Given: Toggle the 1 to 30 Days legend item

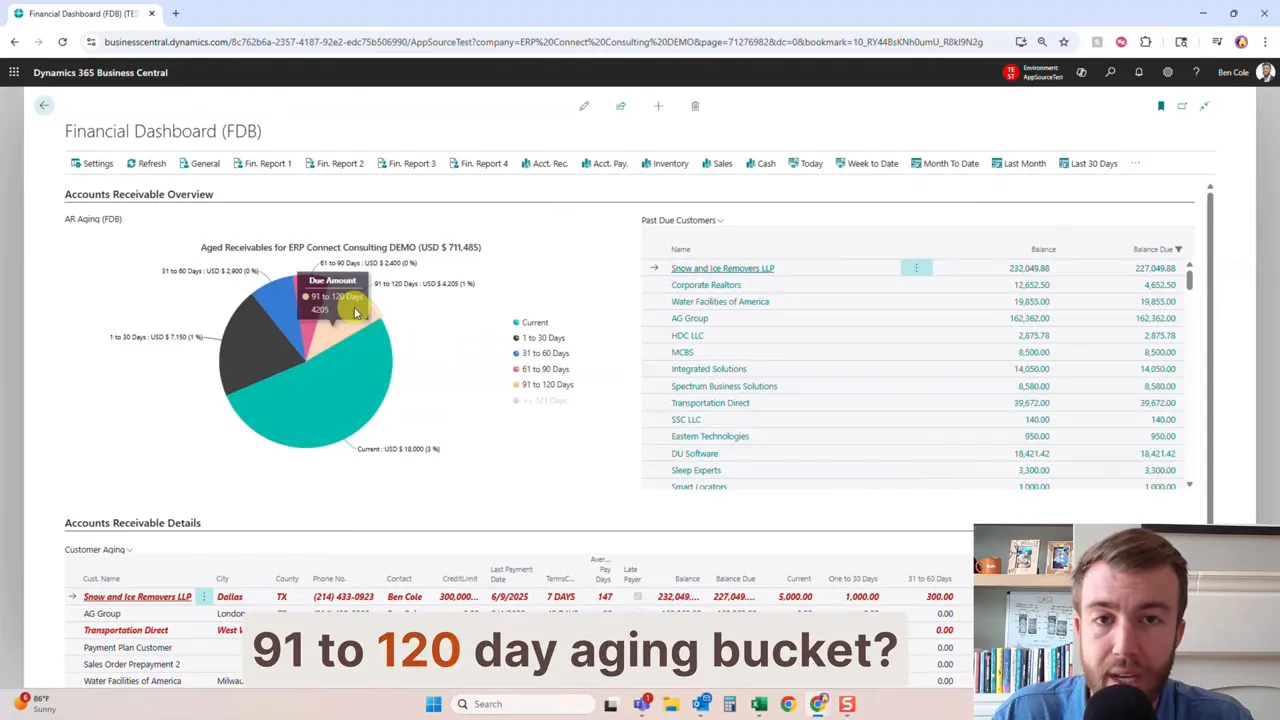Looking at the screenshot, I should pos(543,338).
